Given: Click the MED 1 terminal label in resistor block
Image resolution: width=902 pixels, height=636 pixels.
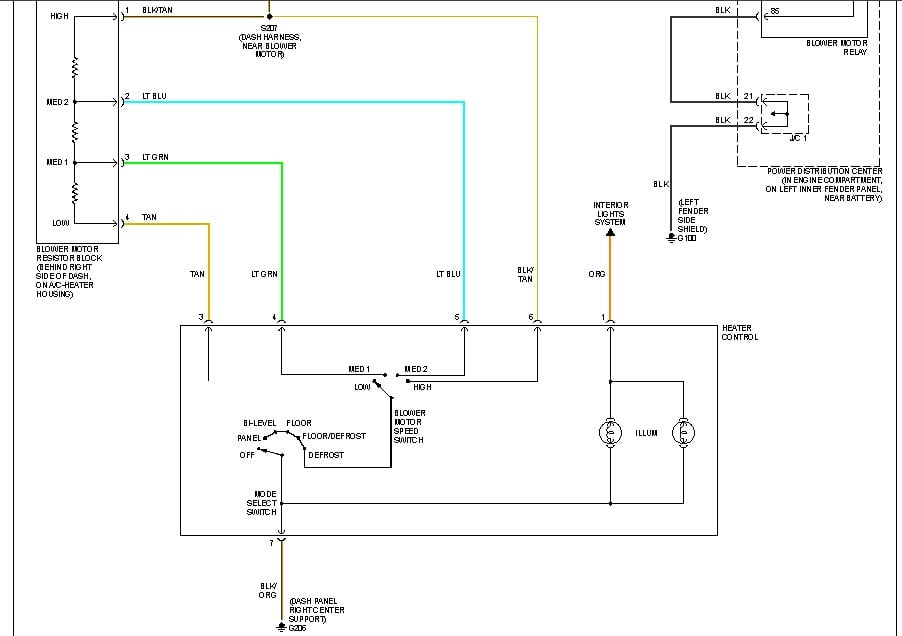Looking at the screenshot, I should (57, 162).
